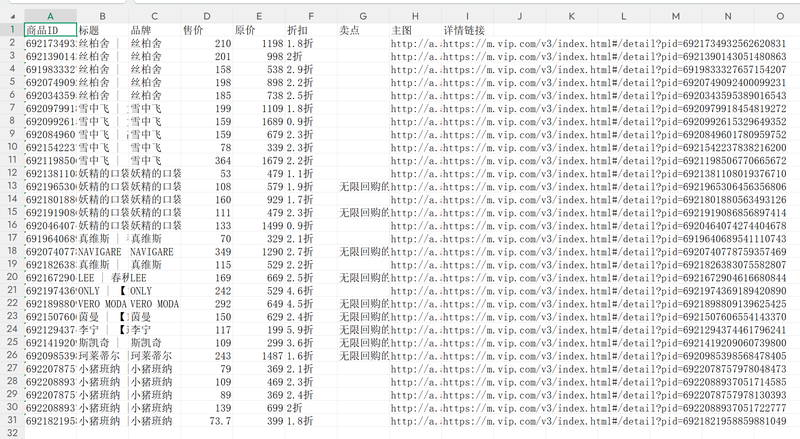Click the 商品ID header cell A1
The height and width of the screenshot is (439, 800).
(x=51, y=30)
